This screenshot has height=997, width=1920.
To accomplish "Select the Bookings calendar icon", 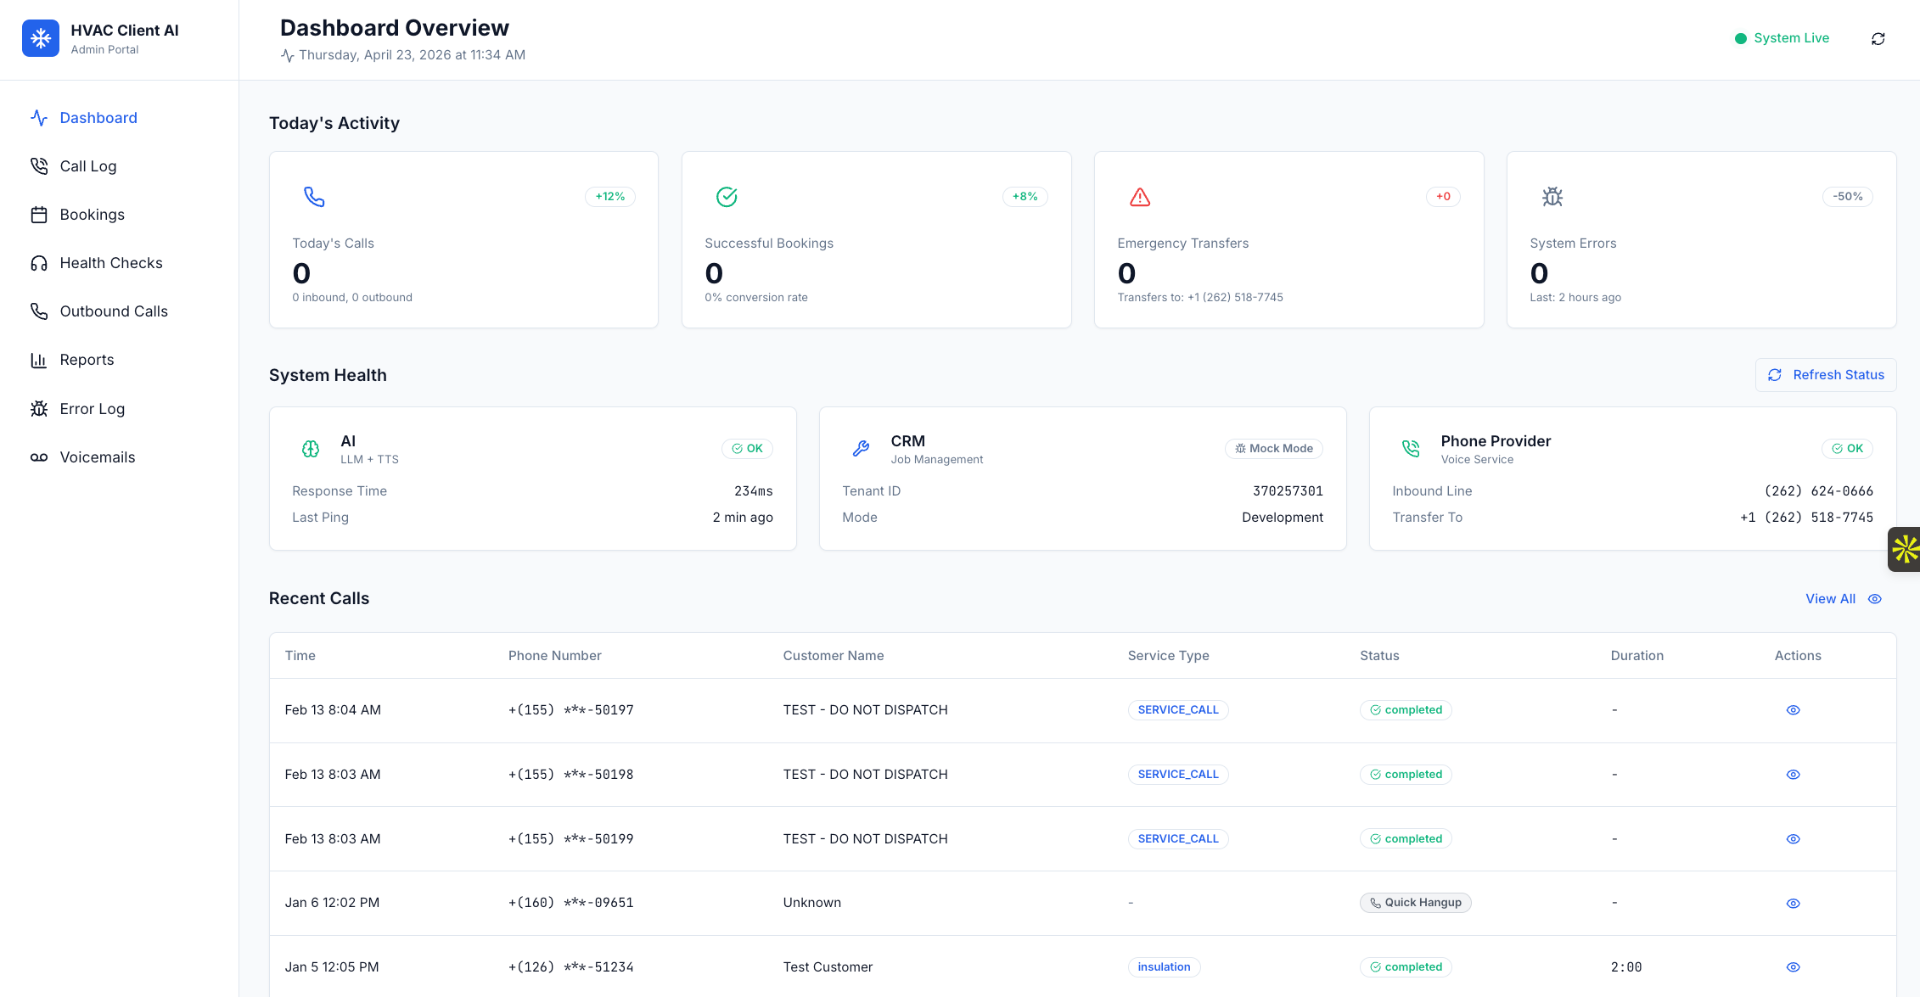I will coord(39,214).
